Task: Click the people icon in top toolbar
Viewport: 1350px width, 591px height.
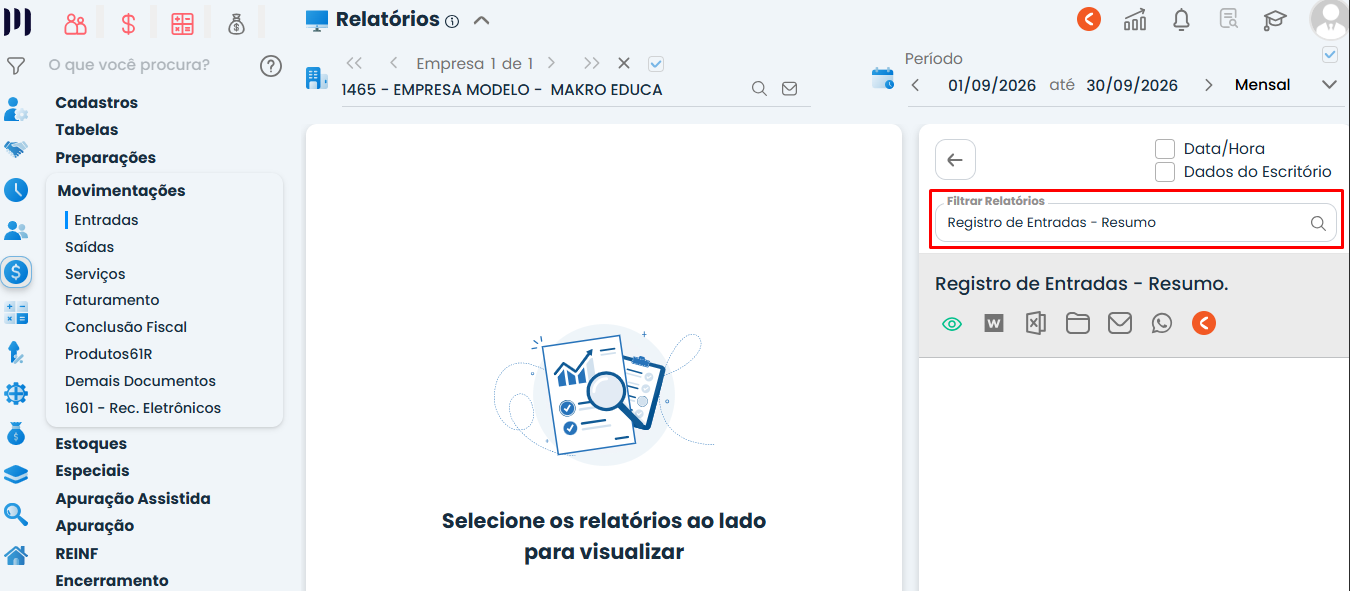Action: (x=75, y=23)
